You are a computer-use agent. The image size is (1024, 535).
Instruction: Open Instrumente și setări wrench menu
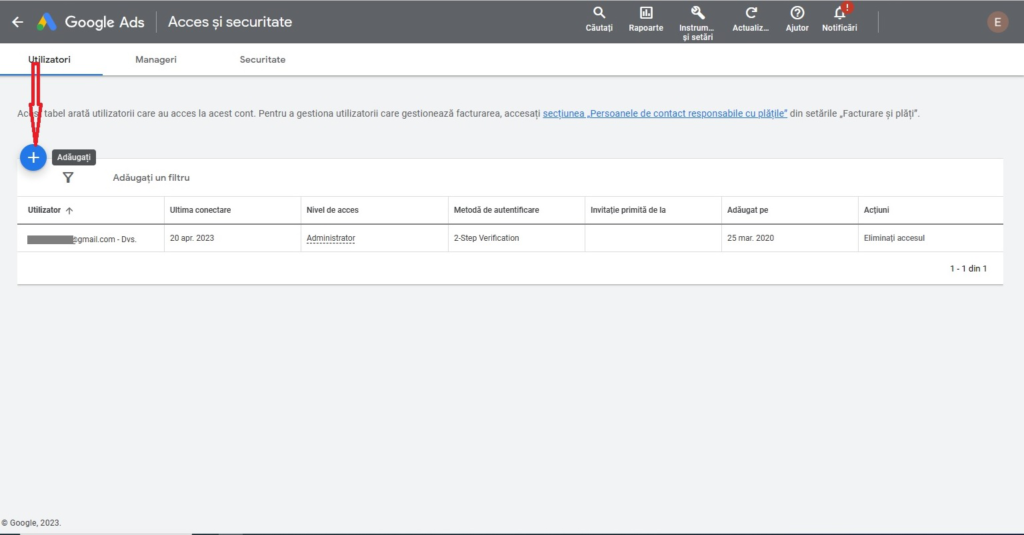click(697, 23)
